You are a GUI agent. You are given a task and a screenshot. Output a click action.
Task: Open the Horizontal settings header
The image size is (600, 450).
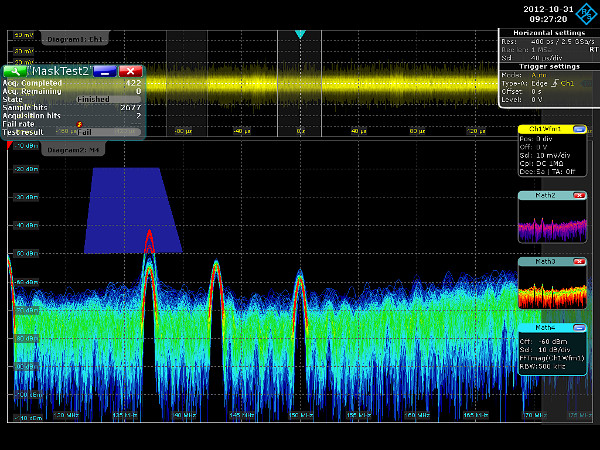coord(549,33)
